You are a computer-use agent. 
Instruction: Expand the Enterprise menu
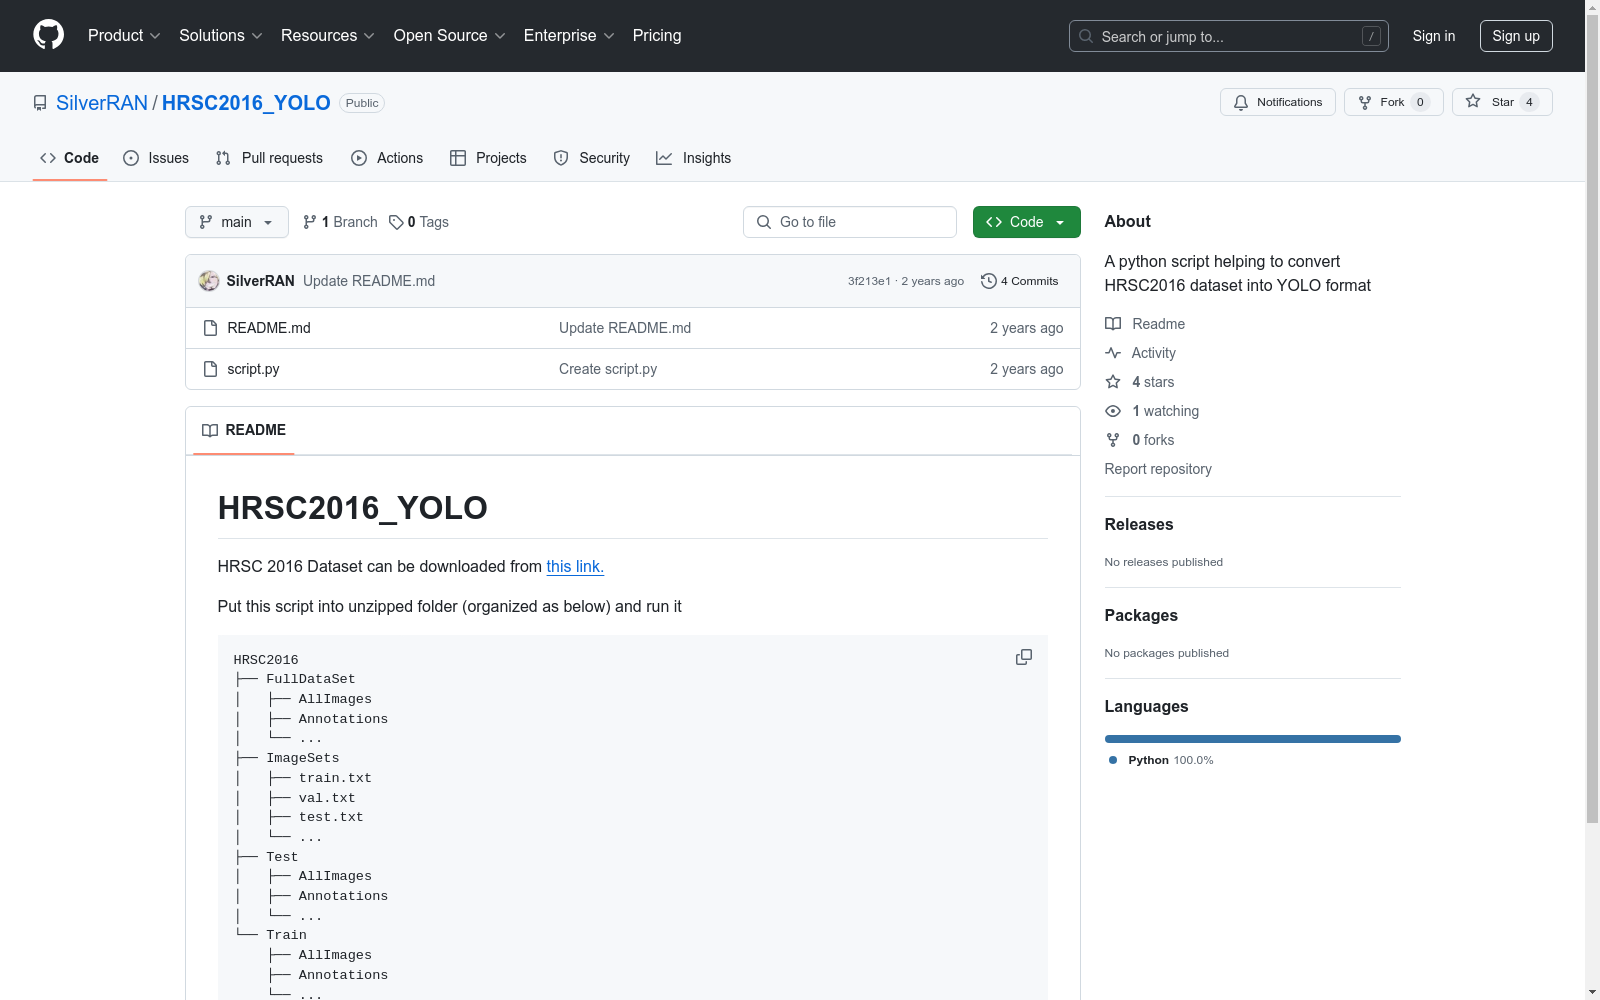tap(569, 36)
